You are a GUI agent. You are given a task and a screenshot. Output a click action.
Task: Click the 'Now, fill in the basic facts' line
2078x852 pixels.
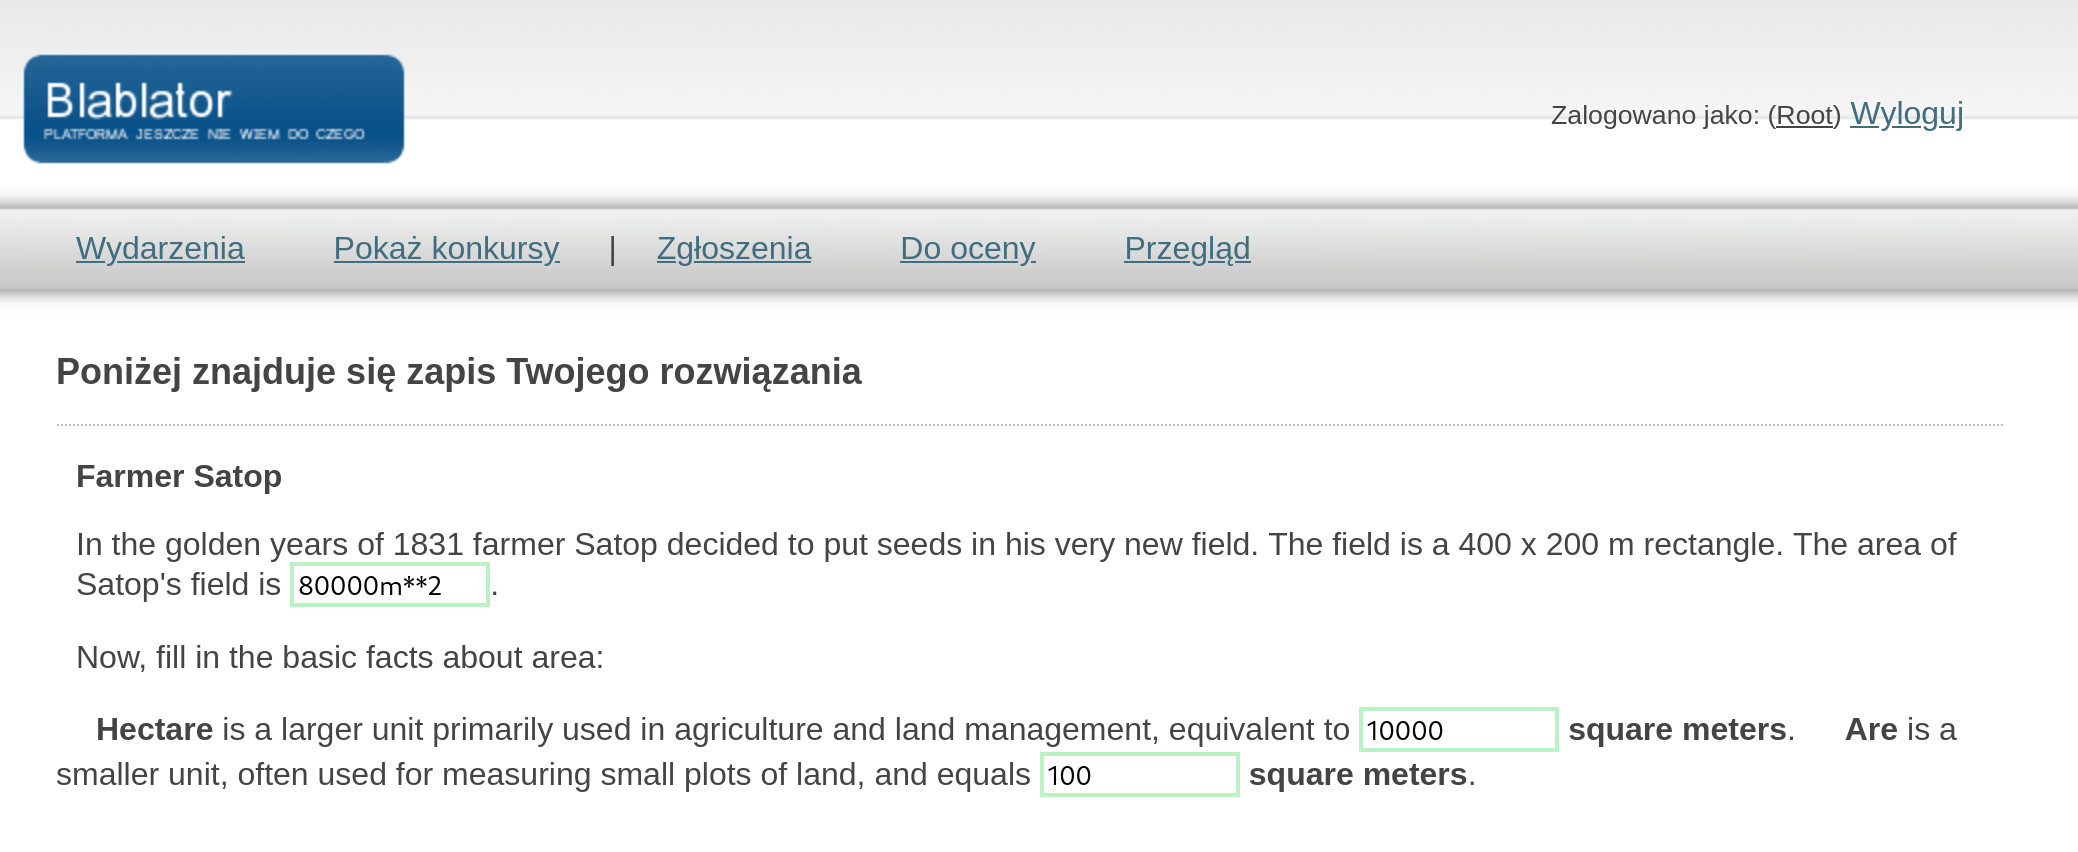click(x=340, y=658)
